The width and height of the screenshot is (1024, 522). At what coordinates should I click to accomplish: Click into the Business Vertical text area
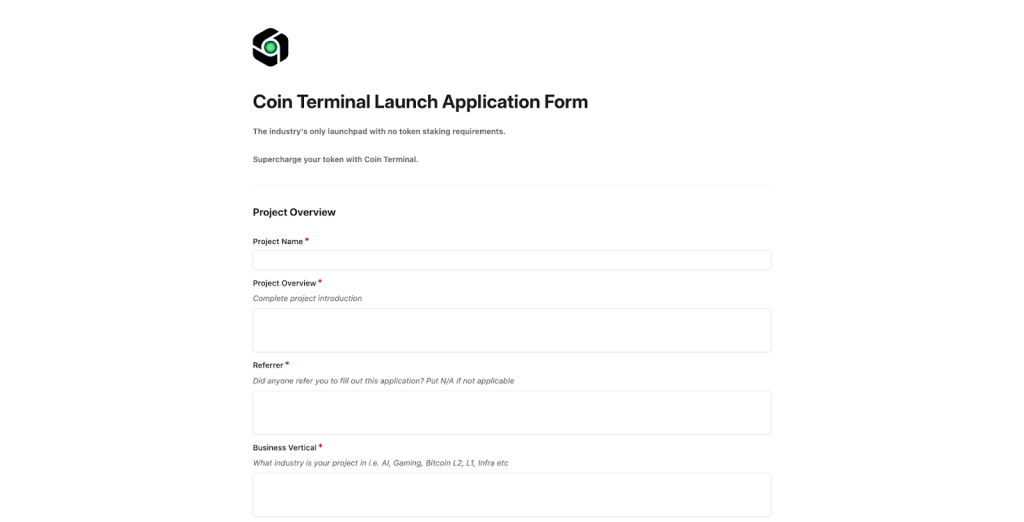pos(511,495)
